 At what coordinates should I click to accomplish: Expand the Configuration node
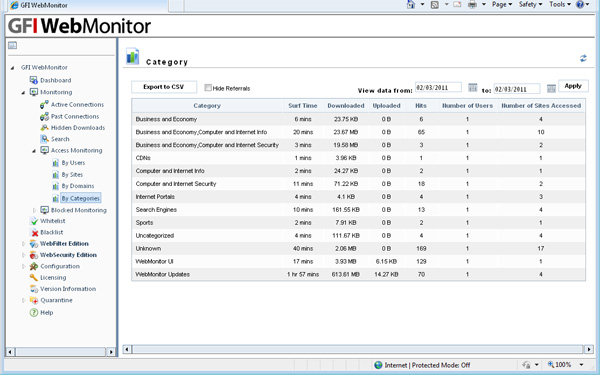click(23, 266)
